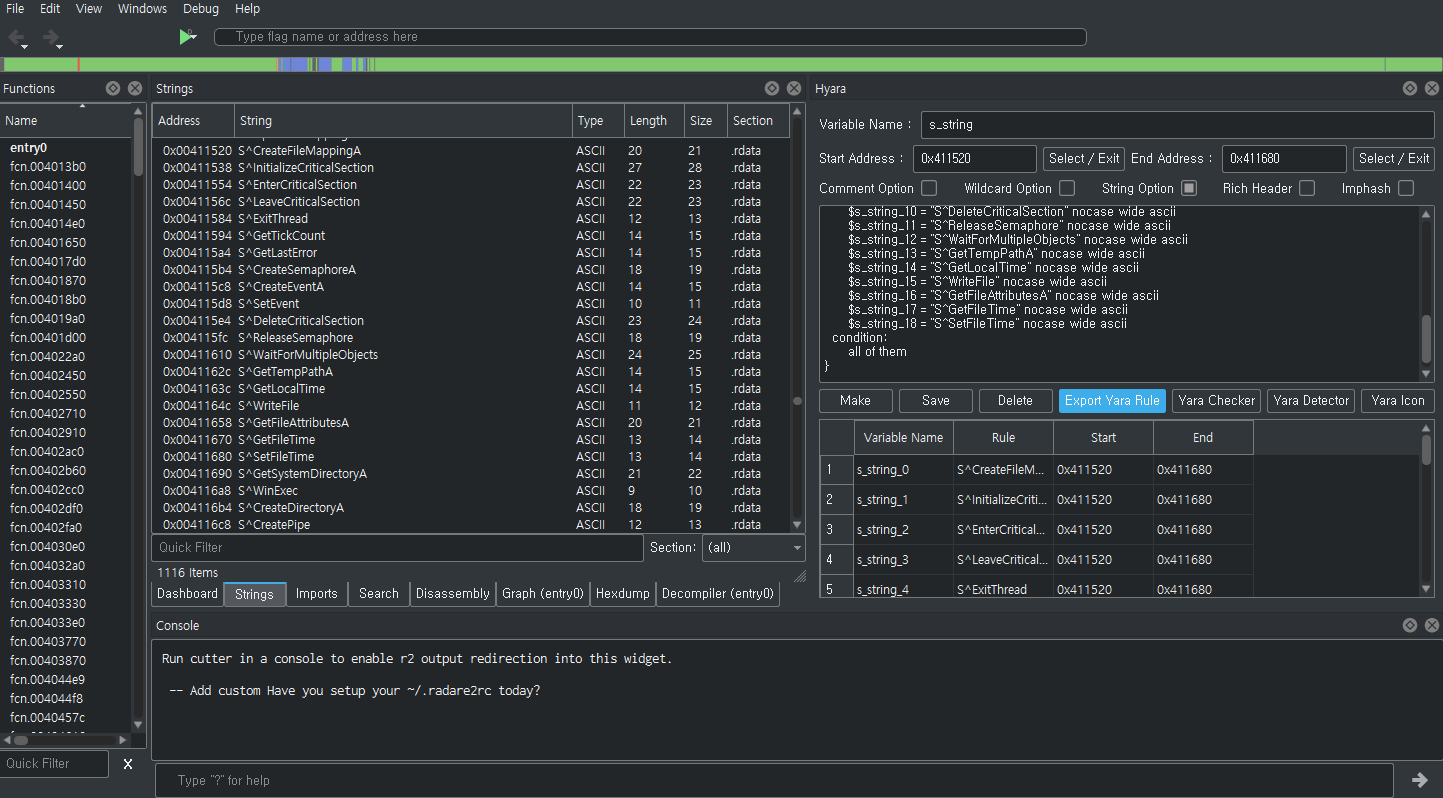This screenshot has height=798, width=1443.
Task: Undock the Strings panel float icon
Action: [x=772, y=88]
